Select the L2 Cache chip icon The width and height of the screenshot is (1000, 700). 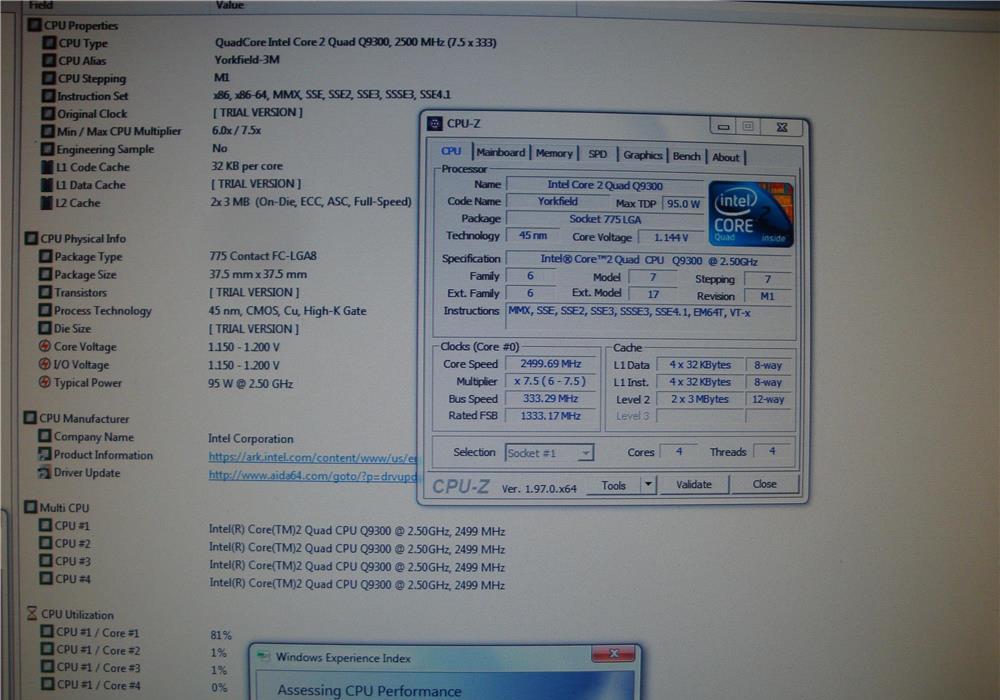pos(46,203)
